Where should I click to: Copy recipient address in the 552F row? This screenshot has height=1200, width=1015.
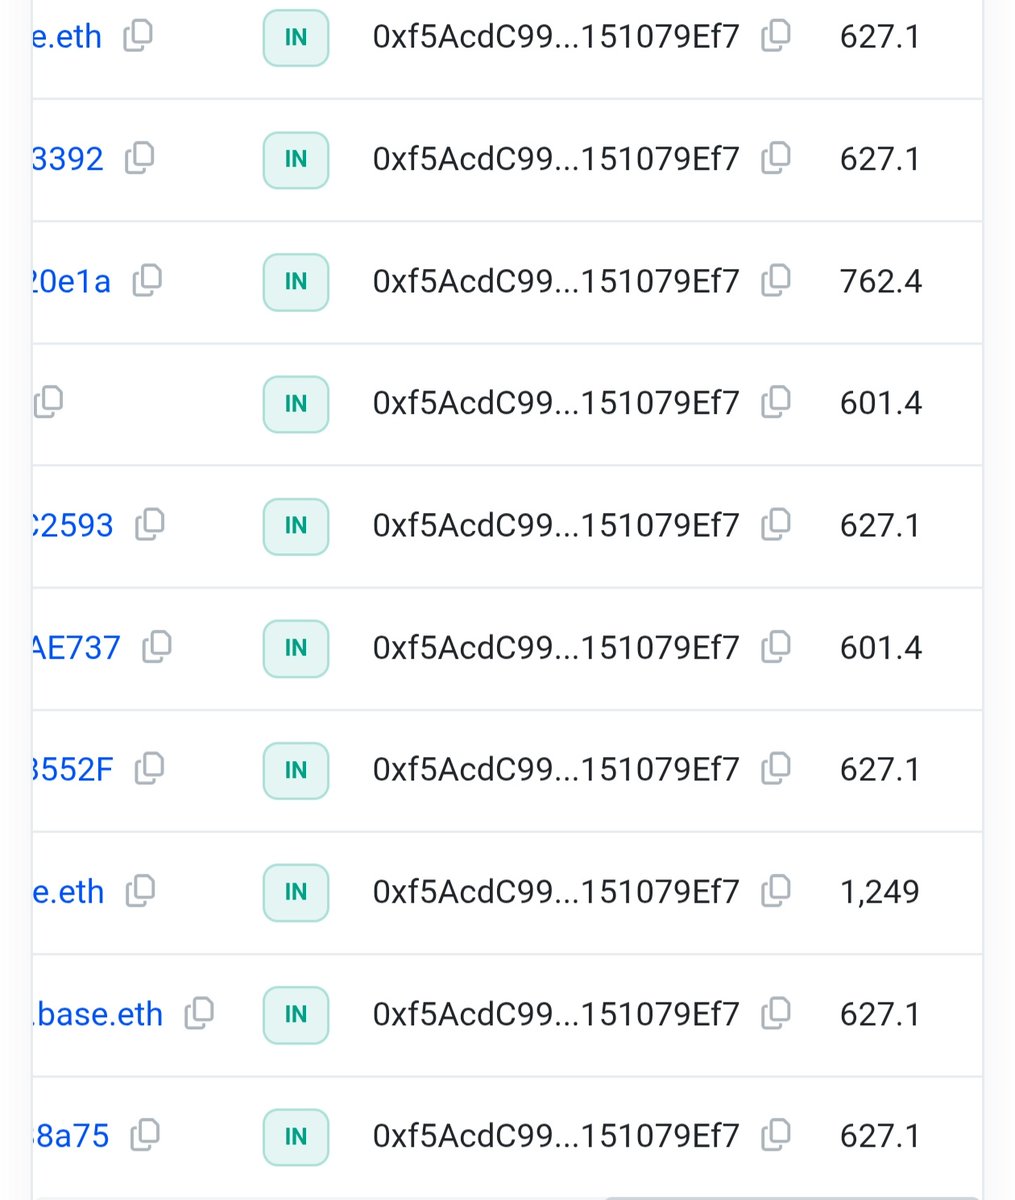(775, 769)
